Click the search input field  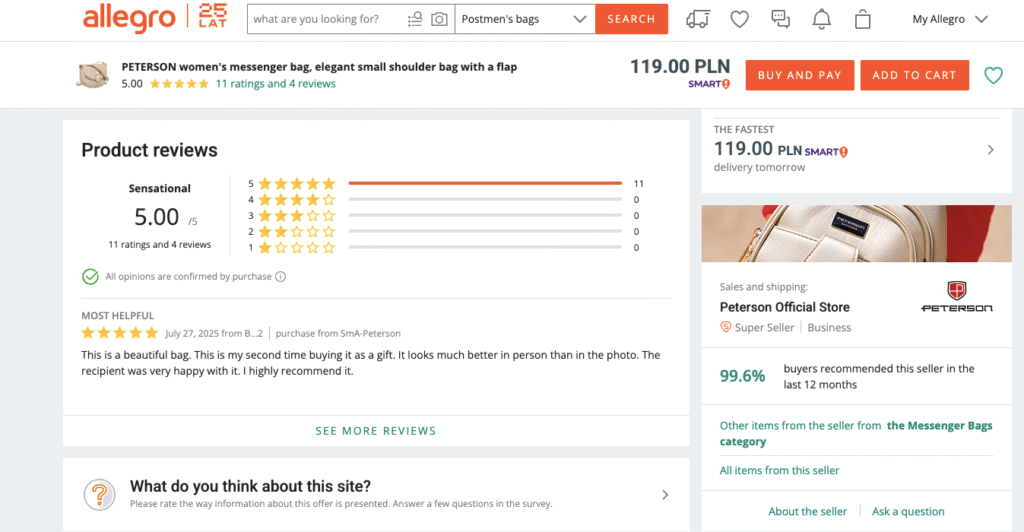327,19
